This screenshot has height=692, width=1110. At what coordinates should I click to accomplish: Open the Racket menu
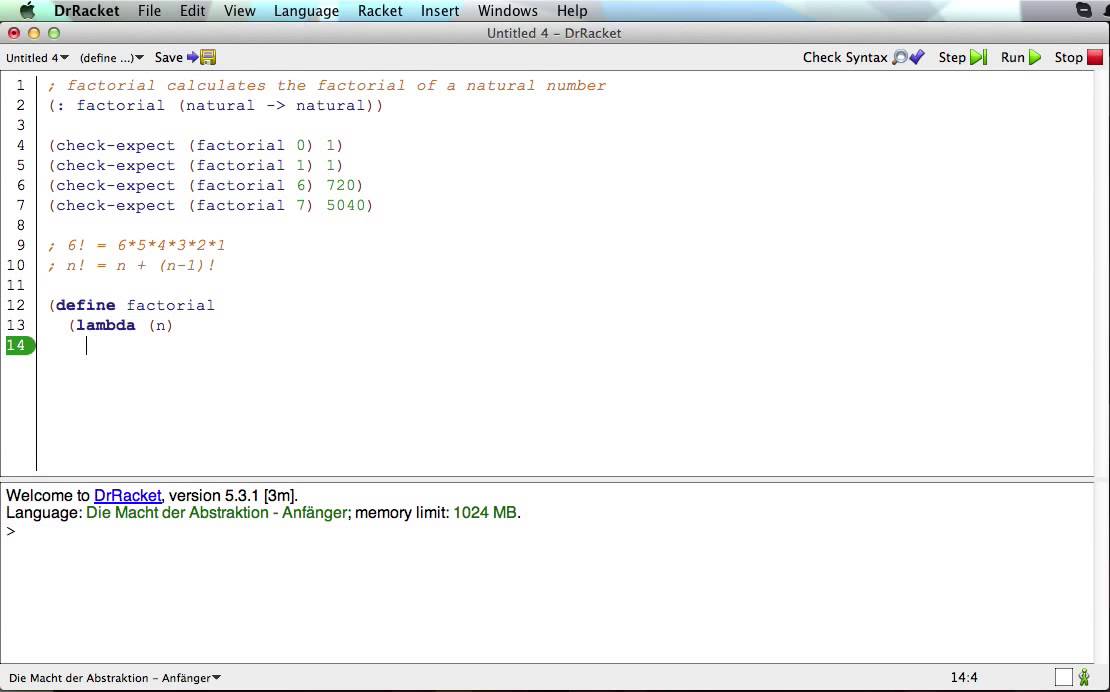pyautogui.click(x=380, y=11)
